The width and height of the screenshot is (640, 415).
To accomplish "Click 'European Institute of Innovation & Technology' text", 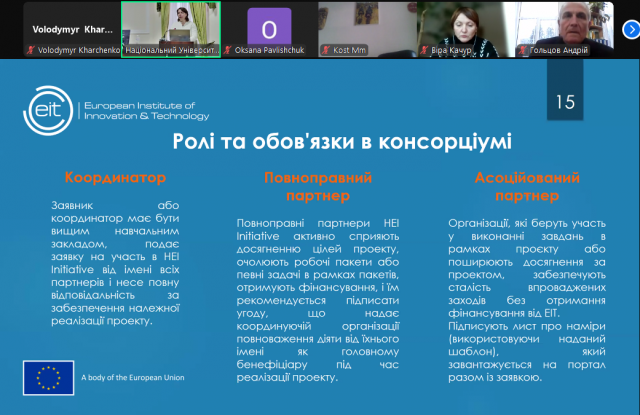I will [147, 111].
